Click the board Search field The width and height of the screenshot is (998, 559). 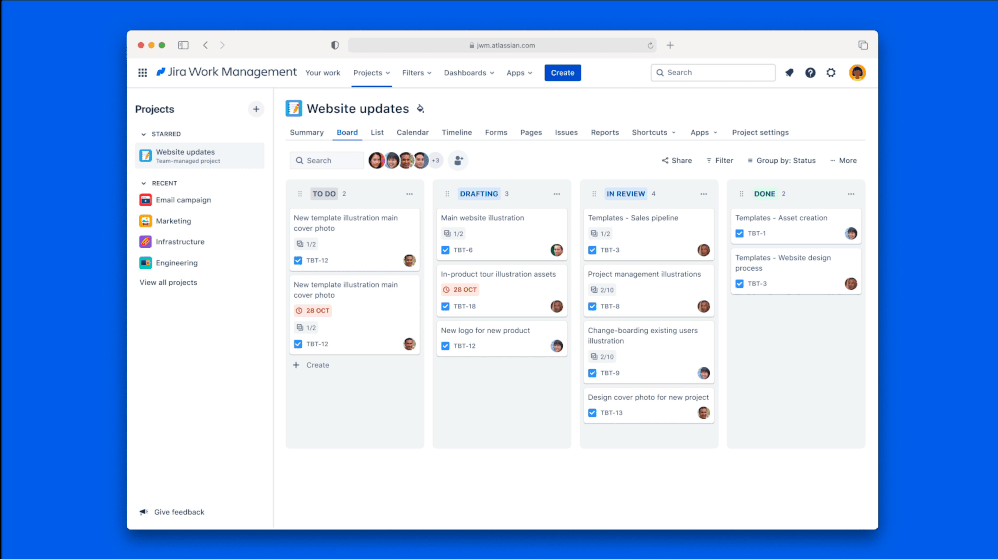(327, 160)
